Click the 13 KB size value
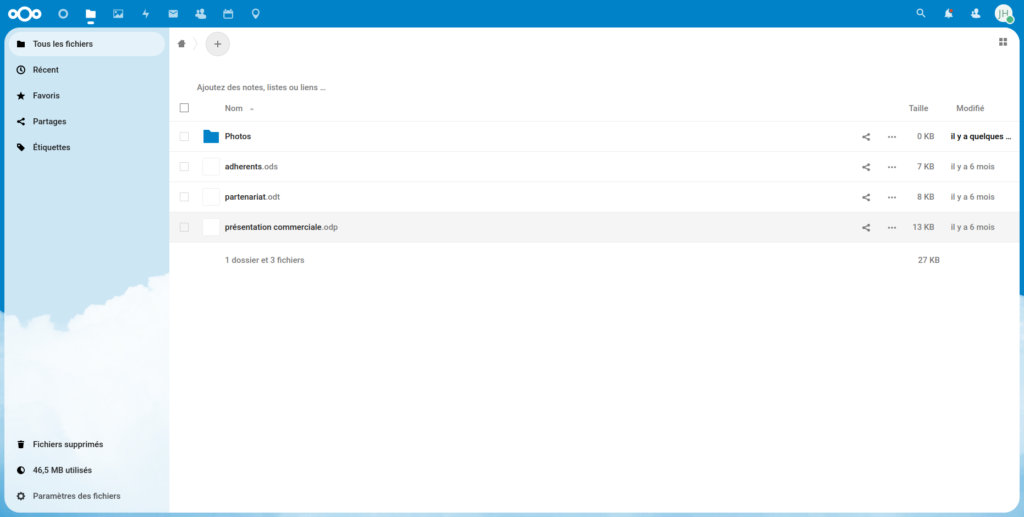The width and height of the screenshot is (1024, 517). click(x=923, y=227)
